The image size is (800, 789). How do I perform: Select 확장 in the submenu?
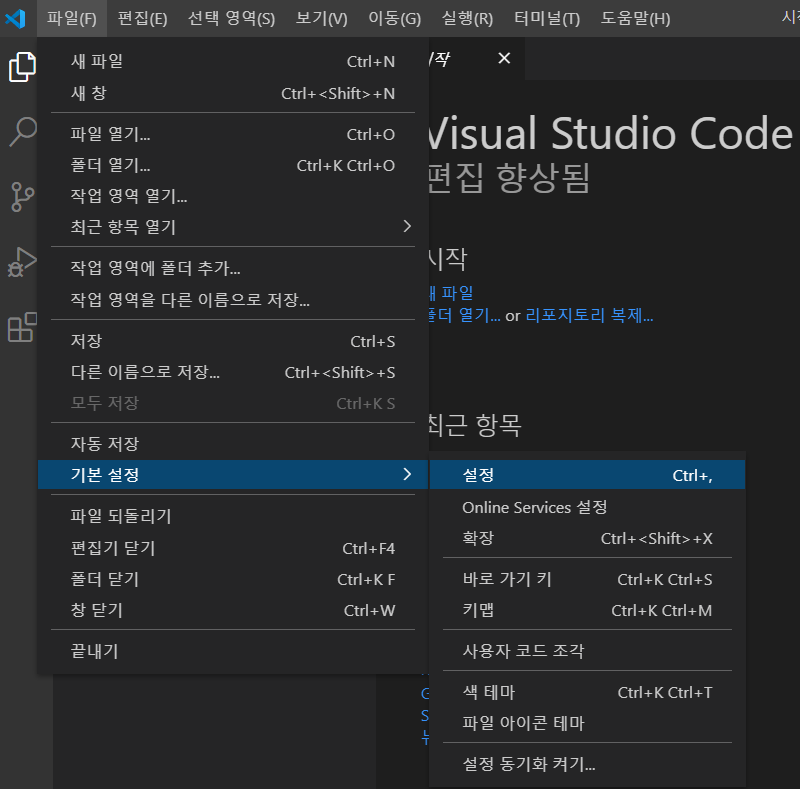pos(587,538)
